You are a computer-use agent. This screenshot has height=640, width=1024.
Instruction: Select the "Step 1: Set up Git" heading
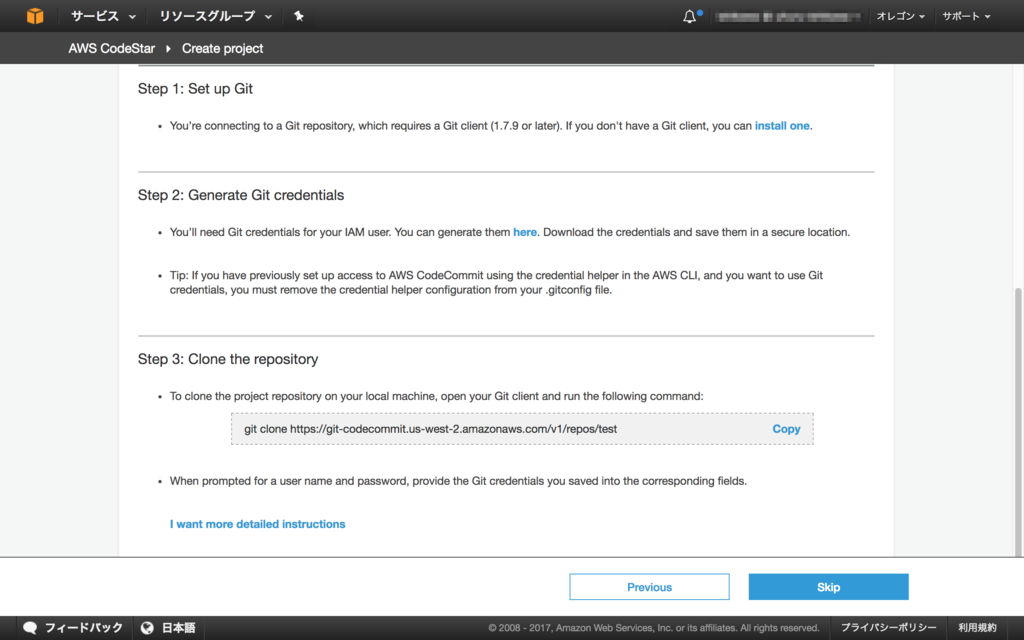pos(195,89)
